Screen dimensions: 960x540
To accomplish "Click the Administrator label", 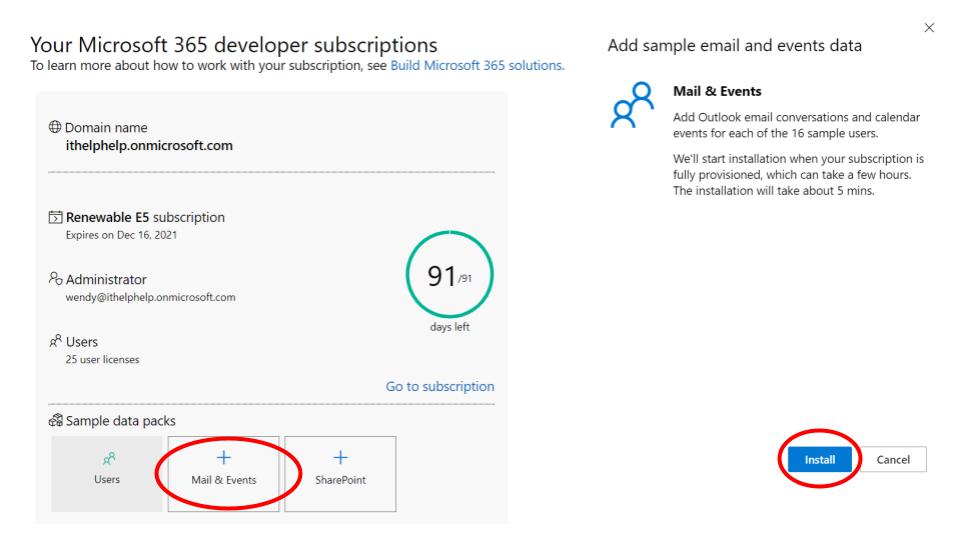I will pos(106,279).
